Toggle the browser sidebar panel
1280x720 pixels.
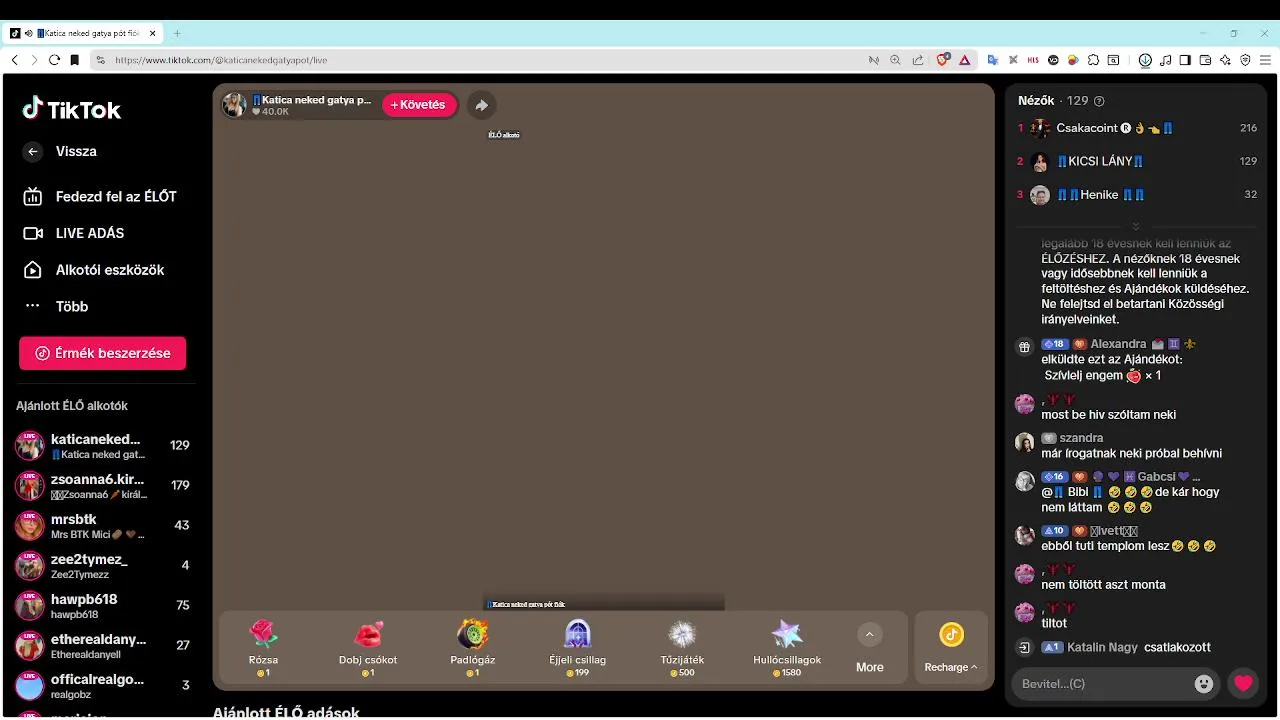(1185, 60)
